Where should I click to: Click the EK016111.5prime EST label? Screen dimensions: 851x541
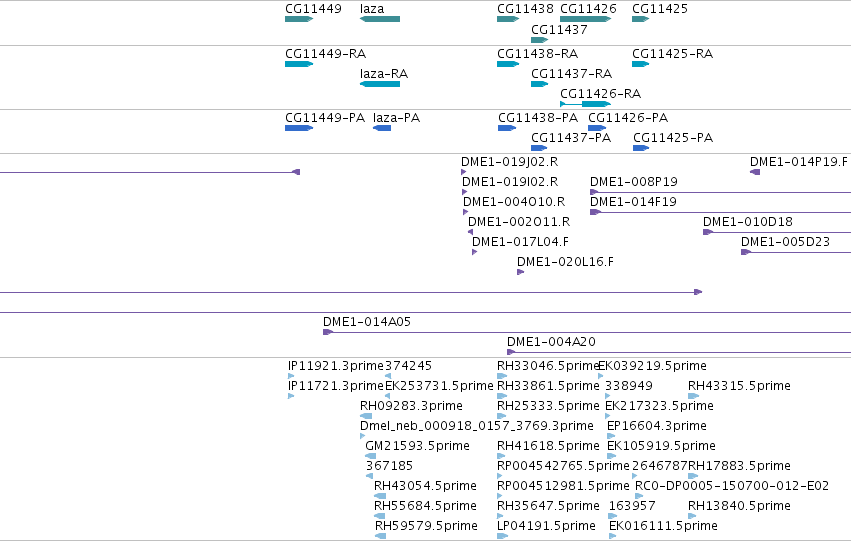[663, 526]
